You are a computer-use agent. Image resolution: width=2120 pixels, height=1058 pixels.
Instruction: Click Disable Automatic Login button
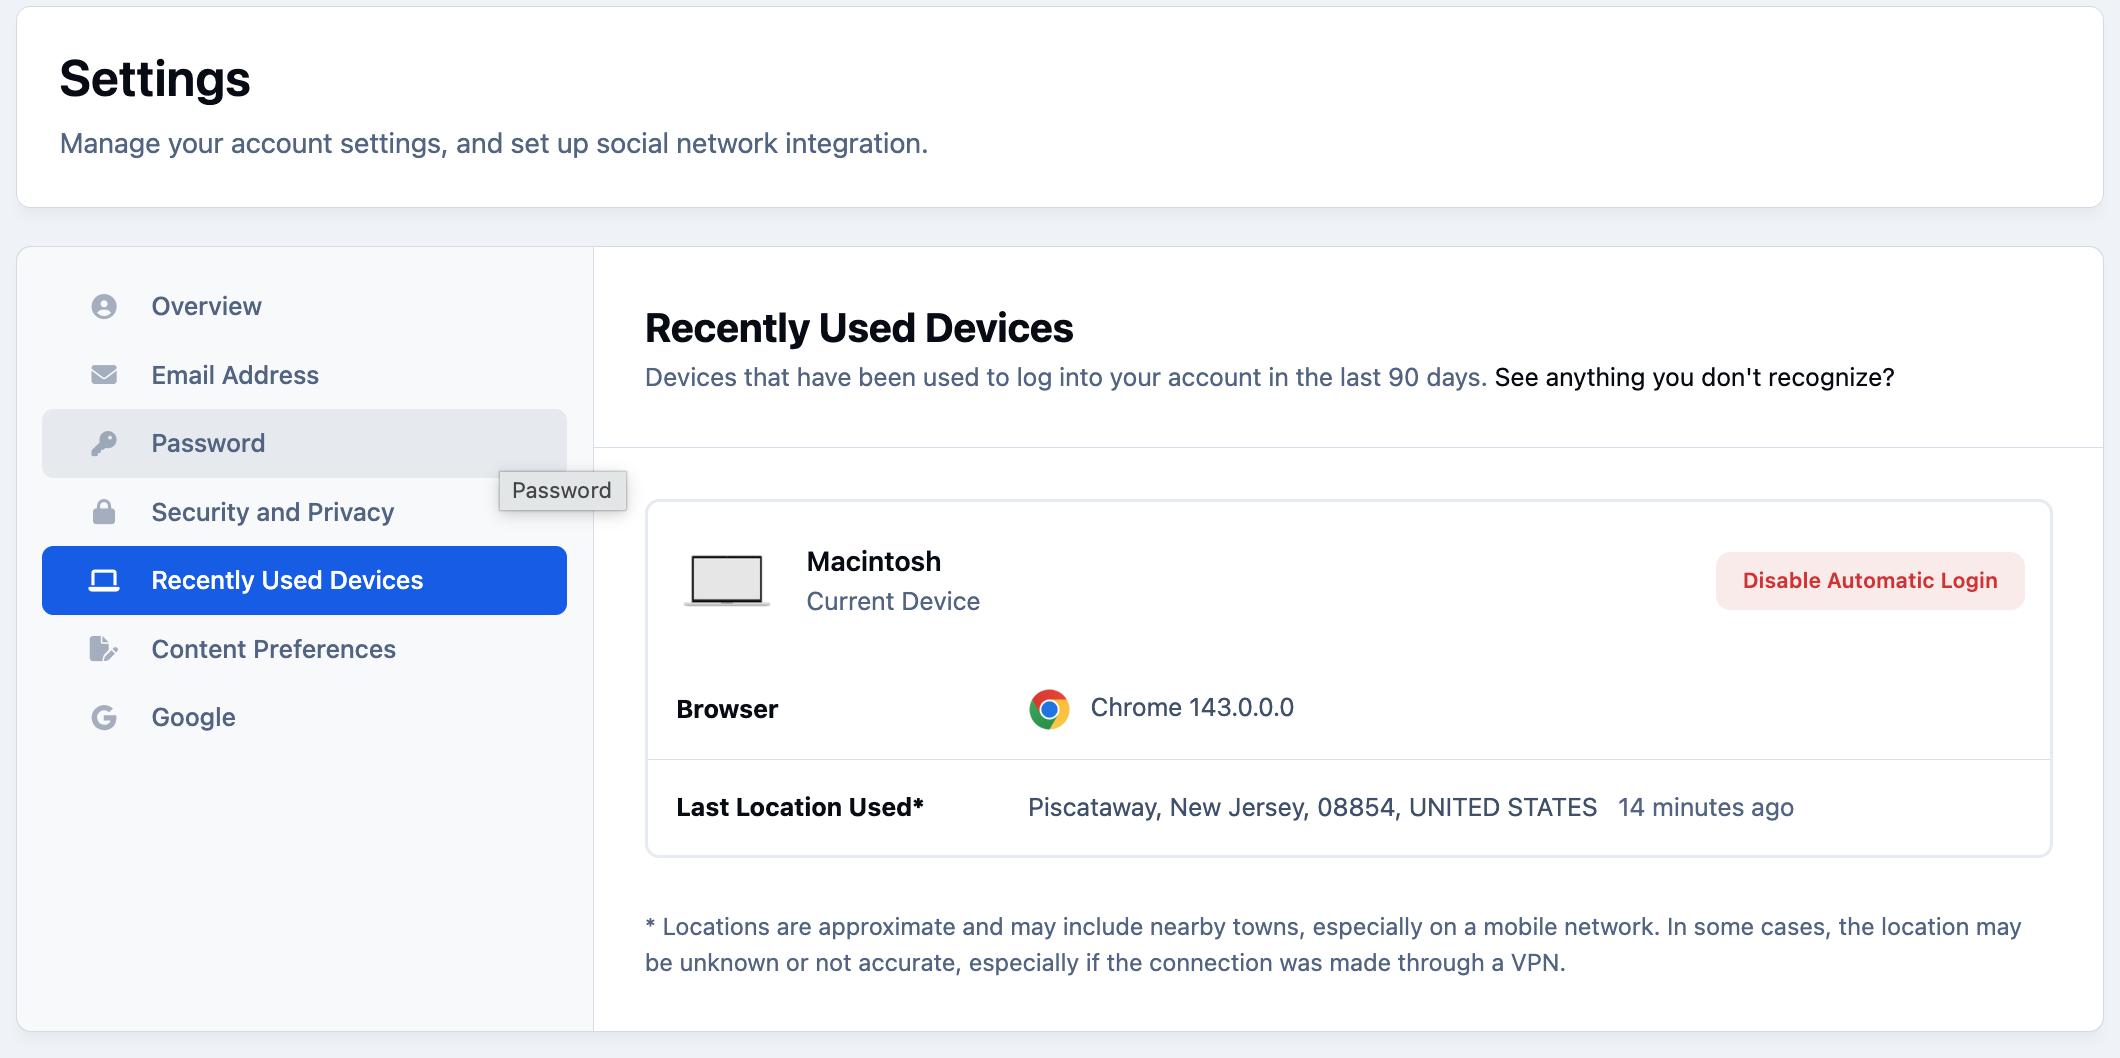tap(1870, 581)
